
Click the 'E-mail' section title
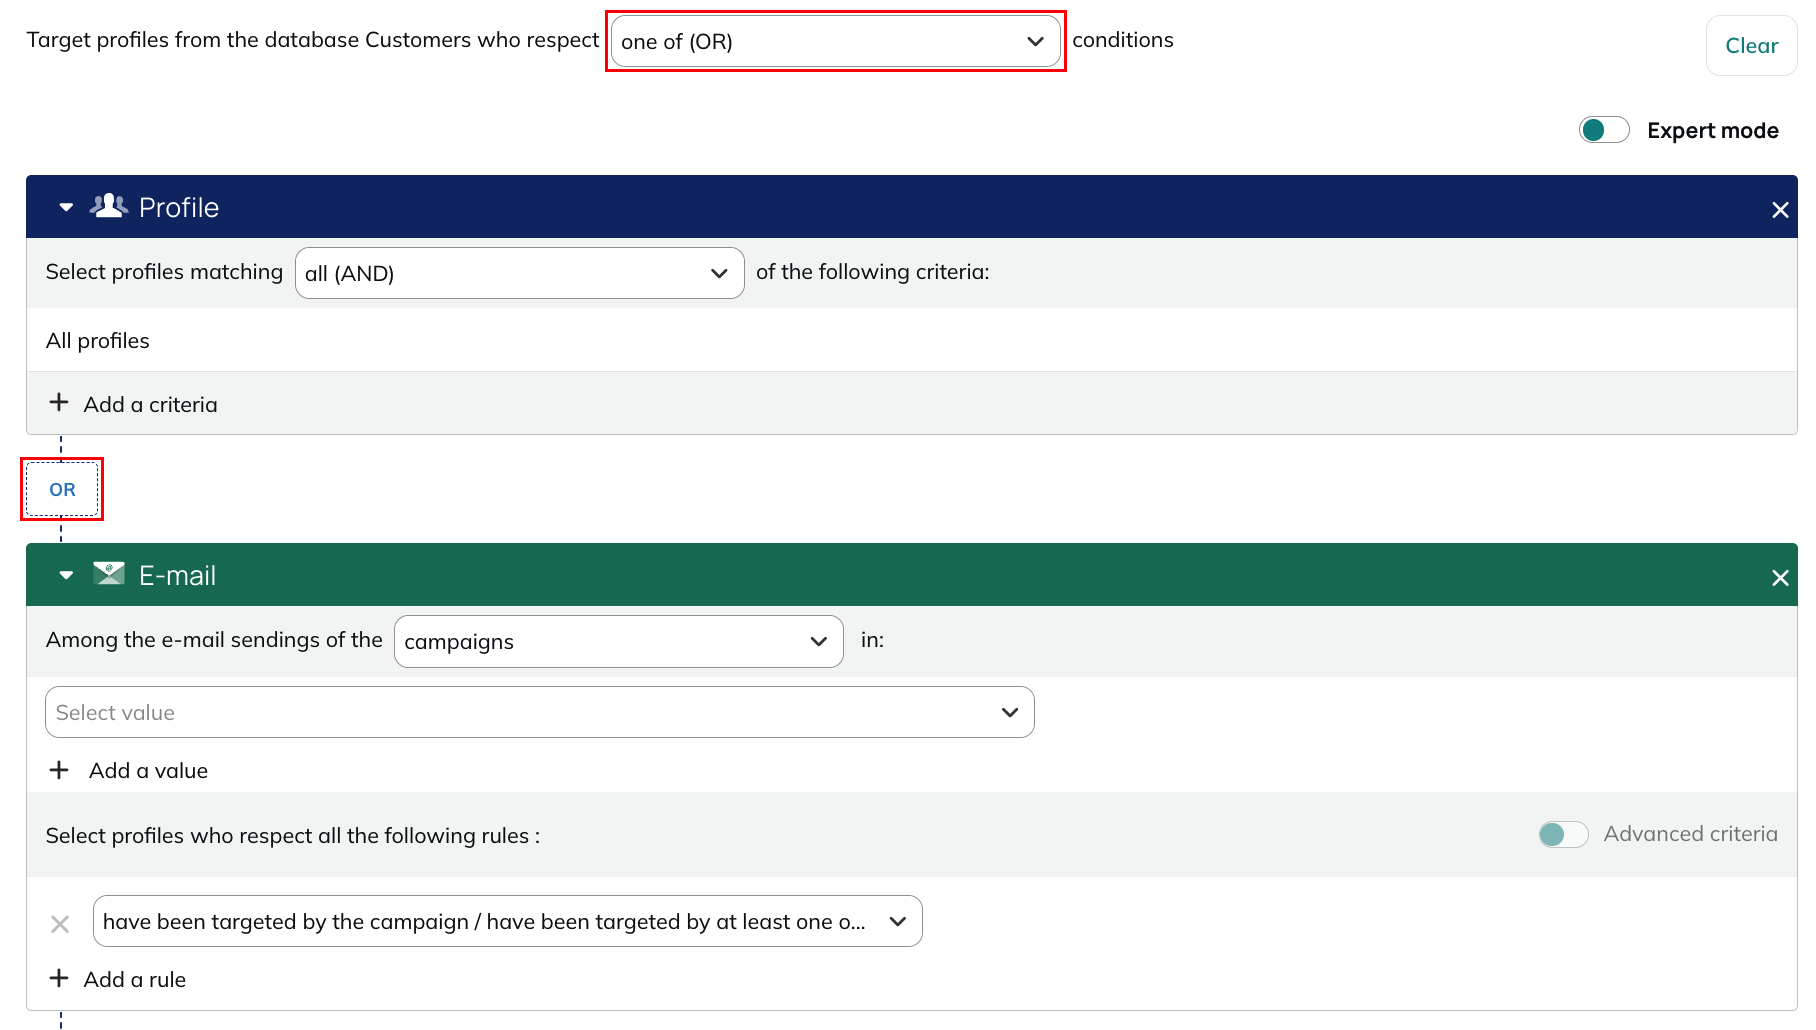tap(177, 575)
